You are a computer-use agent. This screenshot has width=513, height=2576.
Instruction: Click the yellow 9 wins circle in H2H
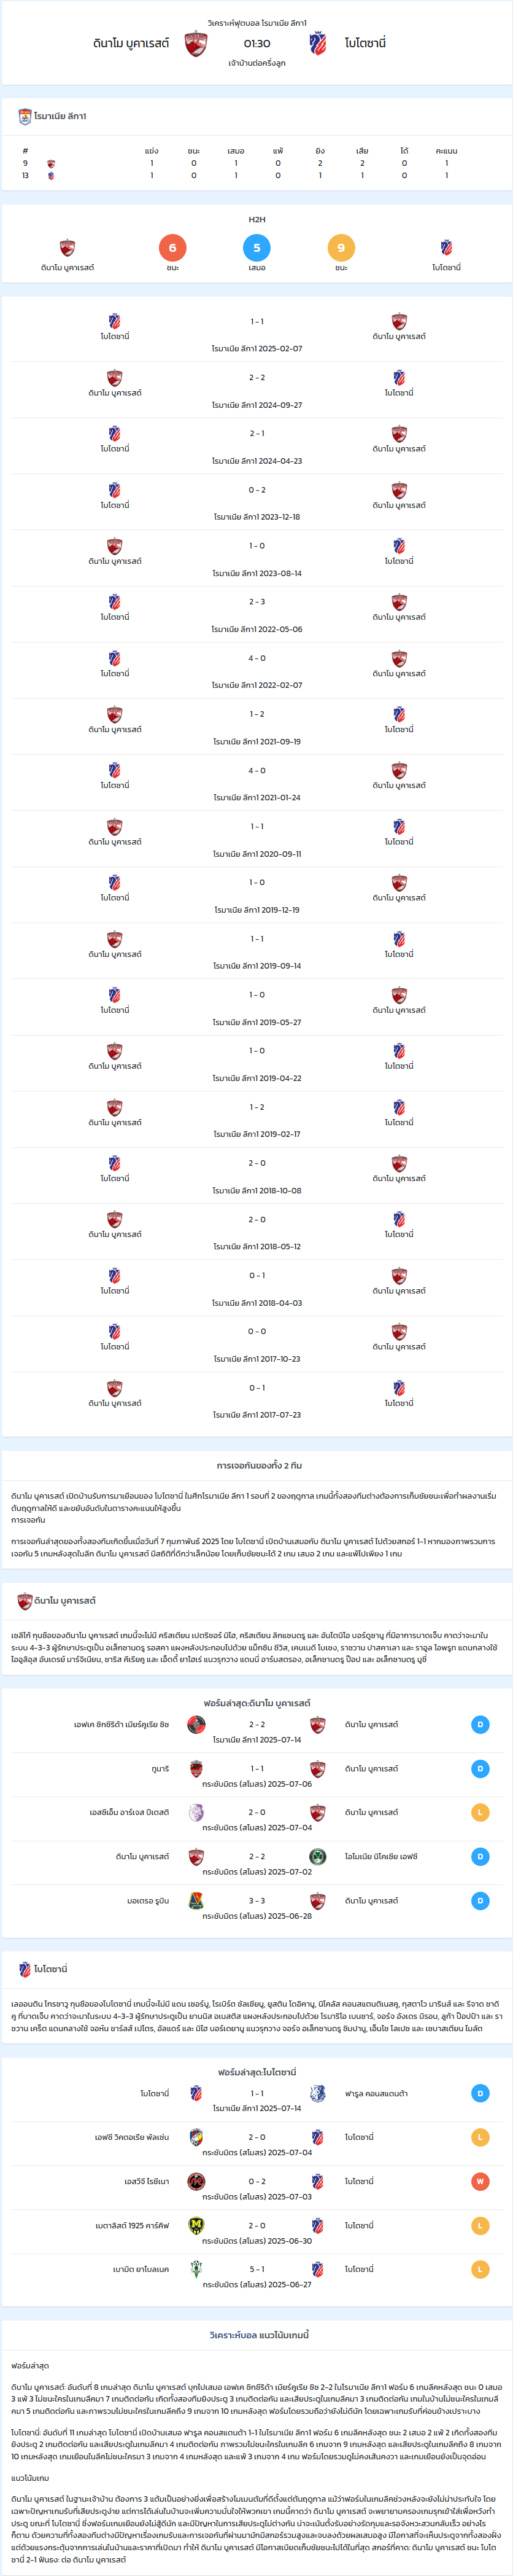click(341, 248)
